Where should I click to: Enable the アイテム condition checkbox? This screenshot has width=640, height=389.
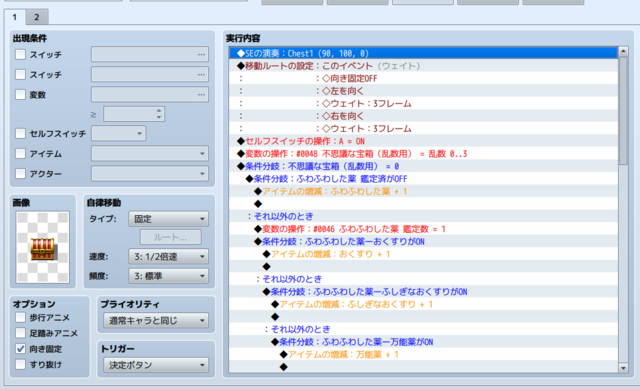(x=20, y=153)
